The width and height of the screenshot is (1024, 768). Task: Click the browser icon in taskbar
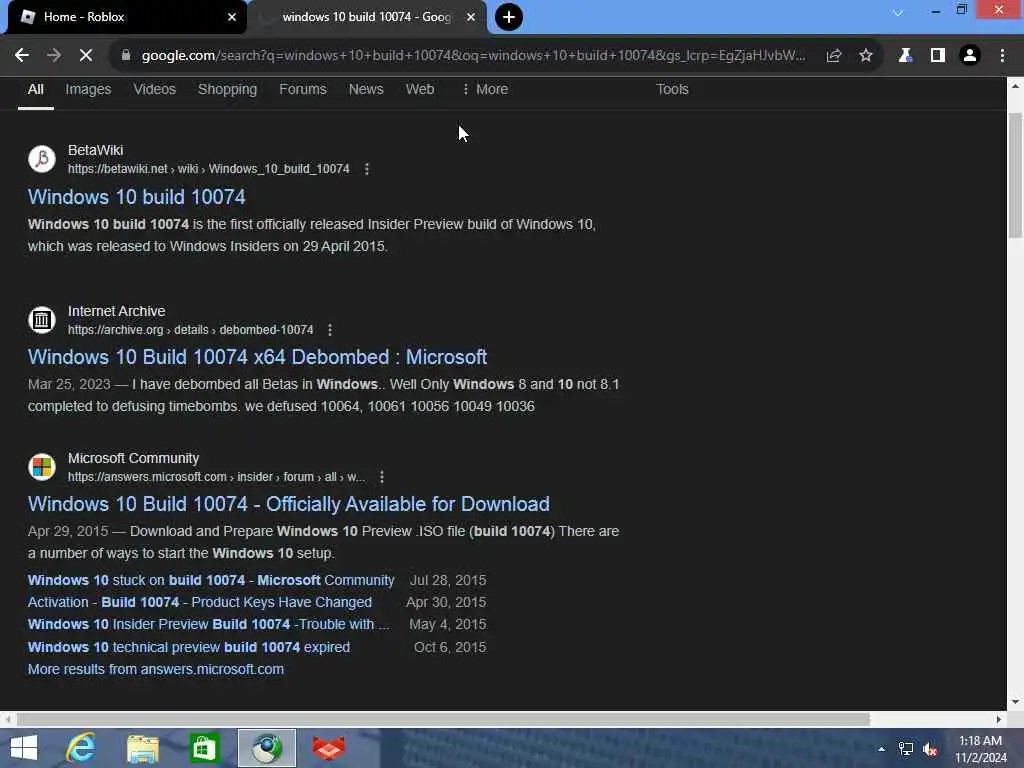[266, 748]
